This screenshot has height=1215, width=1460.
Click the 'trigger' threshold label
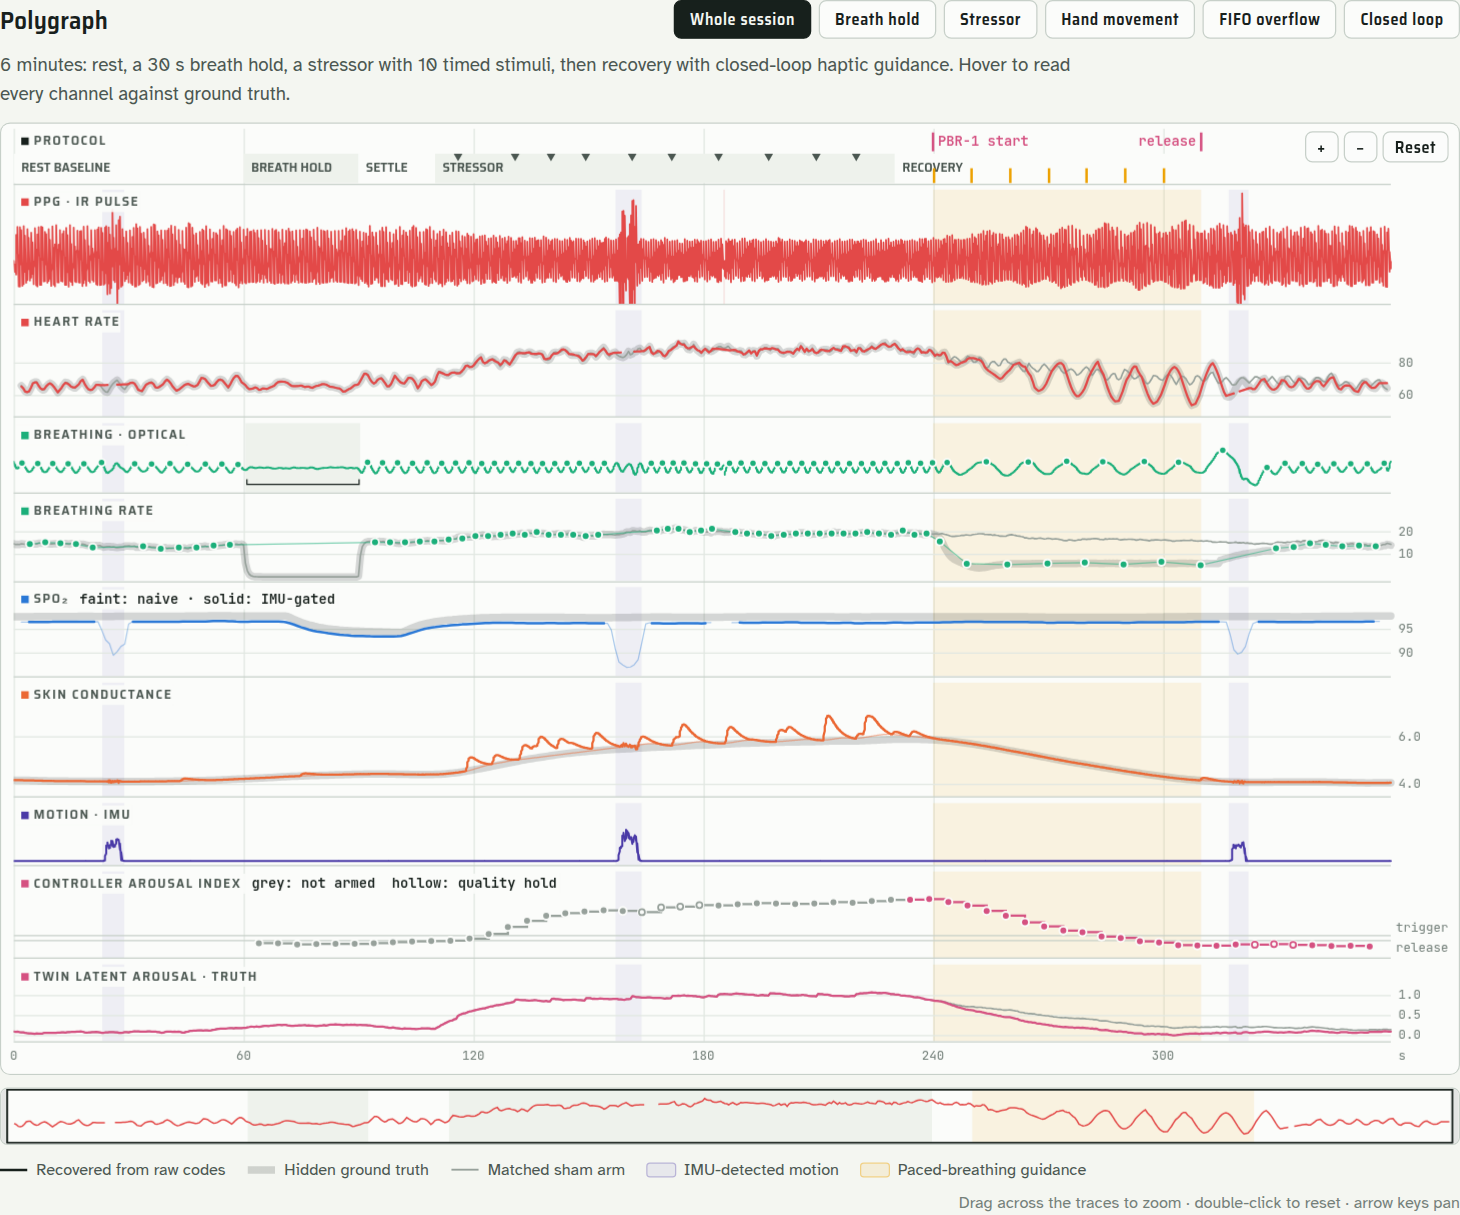pos(1421,928)
